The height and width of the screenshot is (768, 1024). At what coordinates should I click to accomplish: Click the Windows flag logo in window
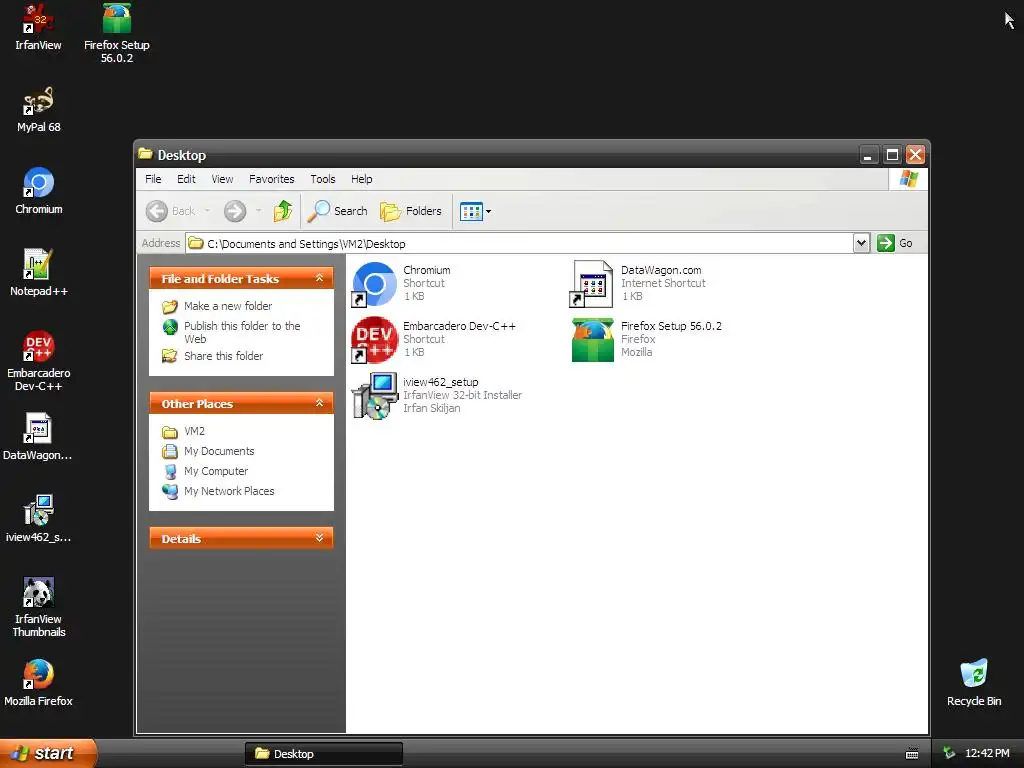tap(908, 179)
